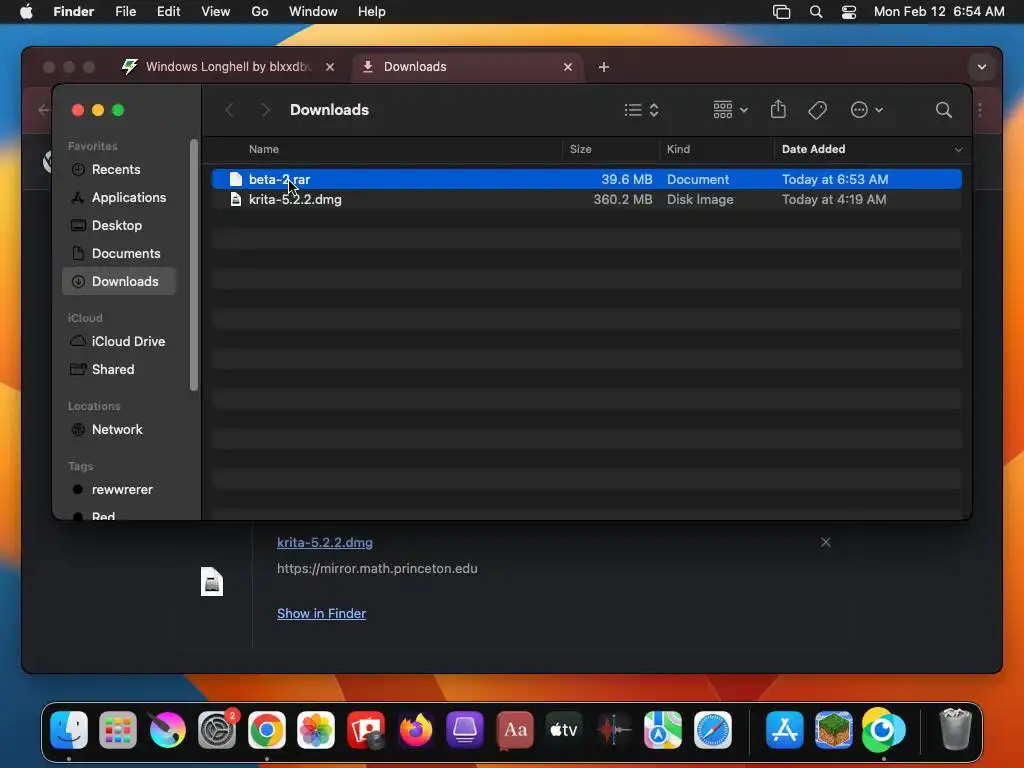Click the date and time in the menu bar
Image resolution: width=1024 pixels, height=768 pixels.
pyautogui.click(x=938, y=12)
